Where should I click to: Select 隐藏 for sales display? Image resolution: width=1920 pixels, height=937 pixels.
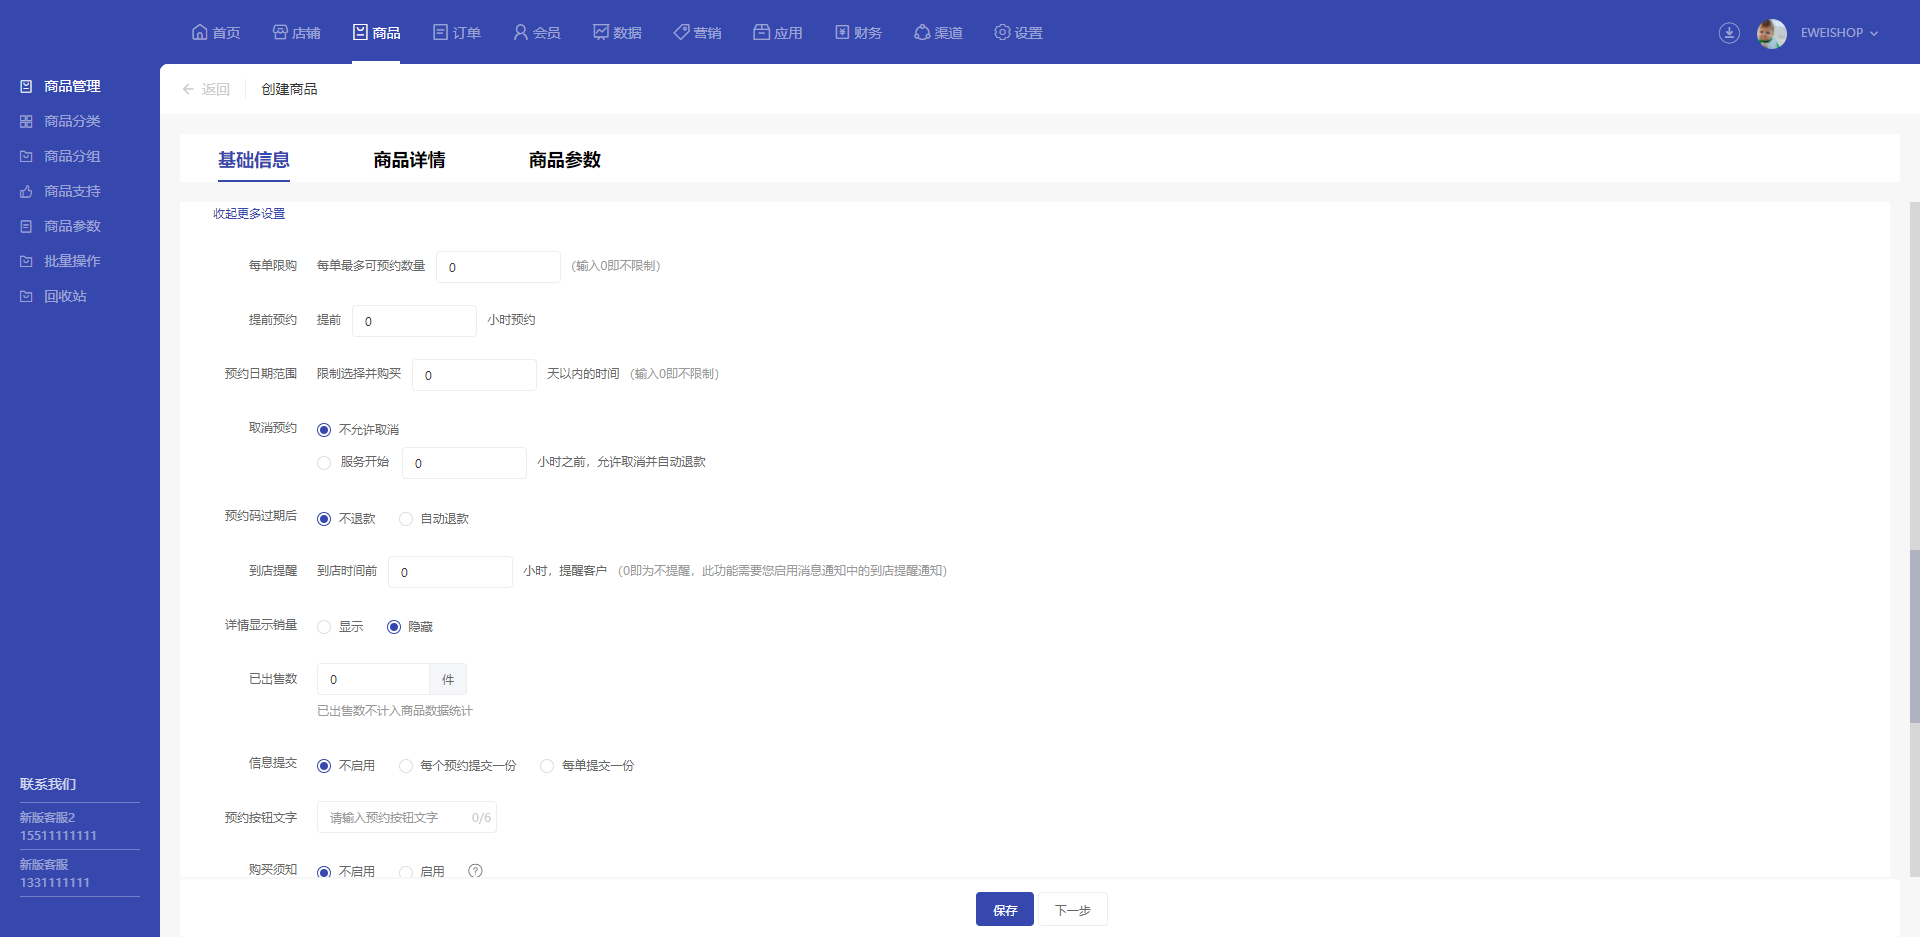tap(394, 627)
